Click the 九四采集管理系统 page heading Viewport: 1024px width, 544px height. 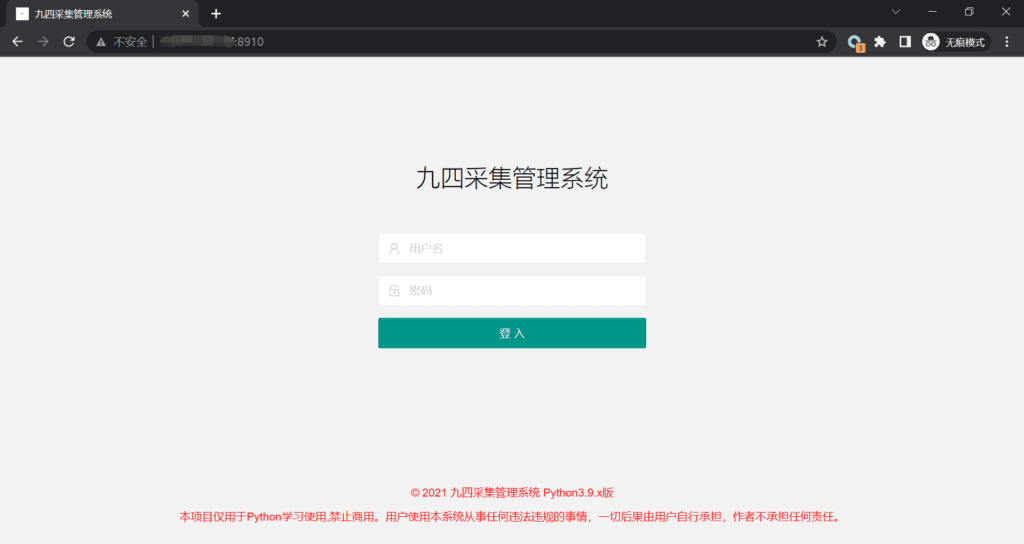512,178
